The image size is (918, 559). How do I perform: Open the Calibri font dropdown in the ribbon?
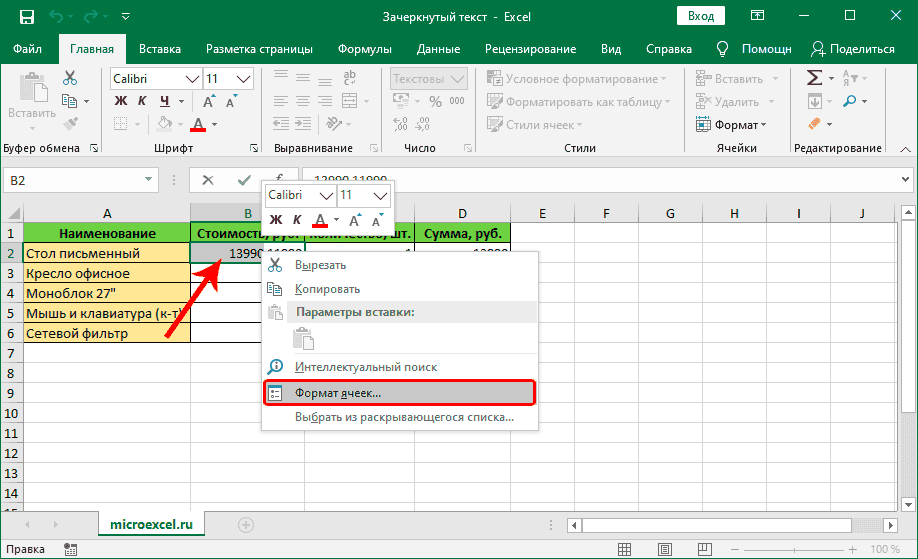pyautogui.click(x=191, y=78)
